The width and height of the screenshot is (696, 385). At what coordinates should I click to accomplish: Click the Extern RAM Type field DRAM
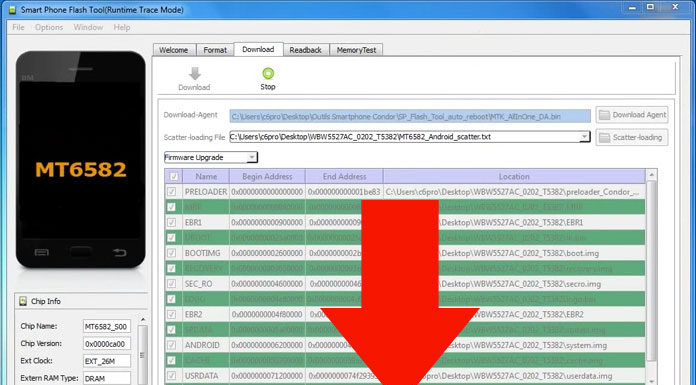(x=107, y=378)
